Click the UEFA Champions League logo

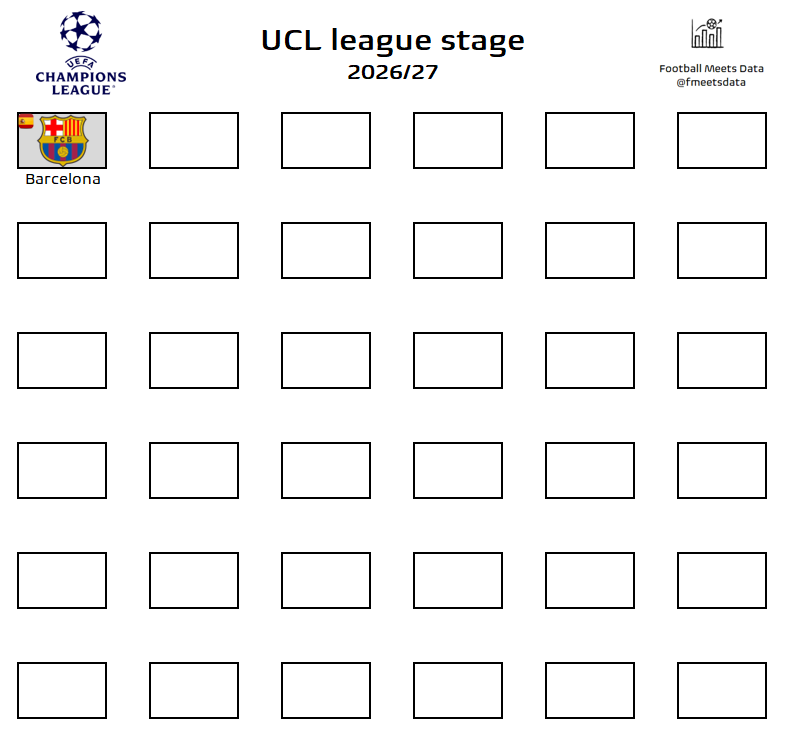[x=81, y=52]
